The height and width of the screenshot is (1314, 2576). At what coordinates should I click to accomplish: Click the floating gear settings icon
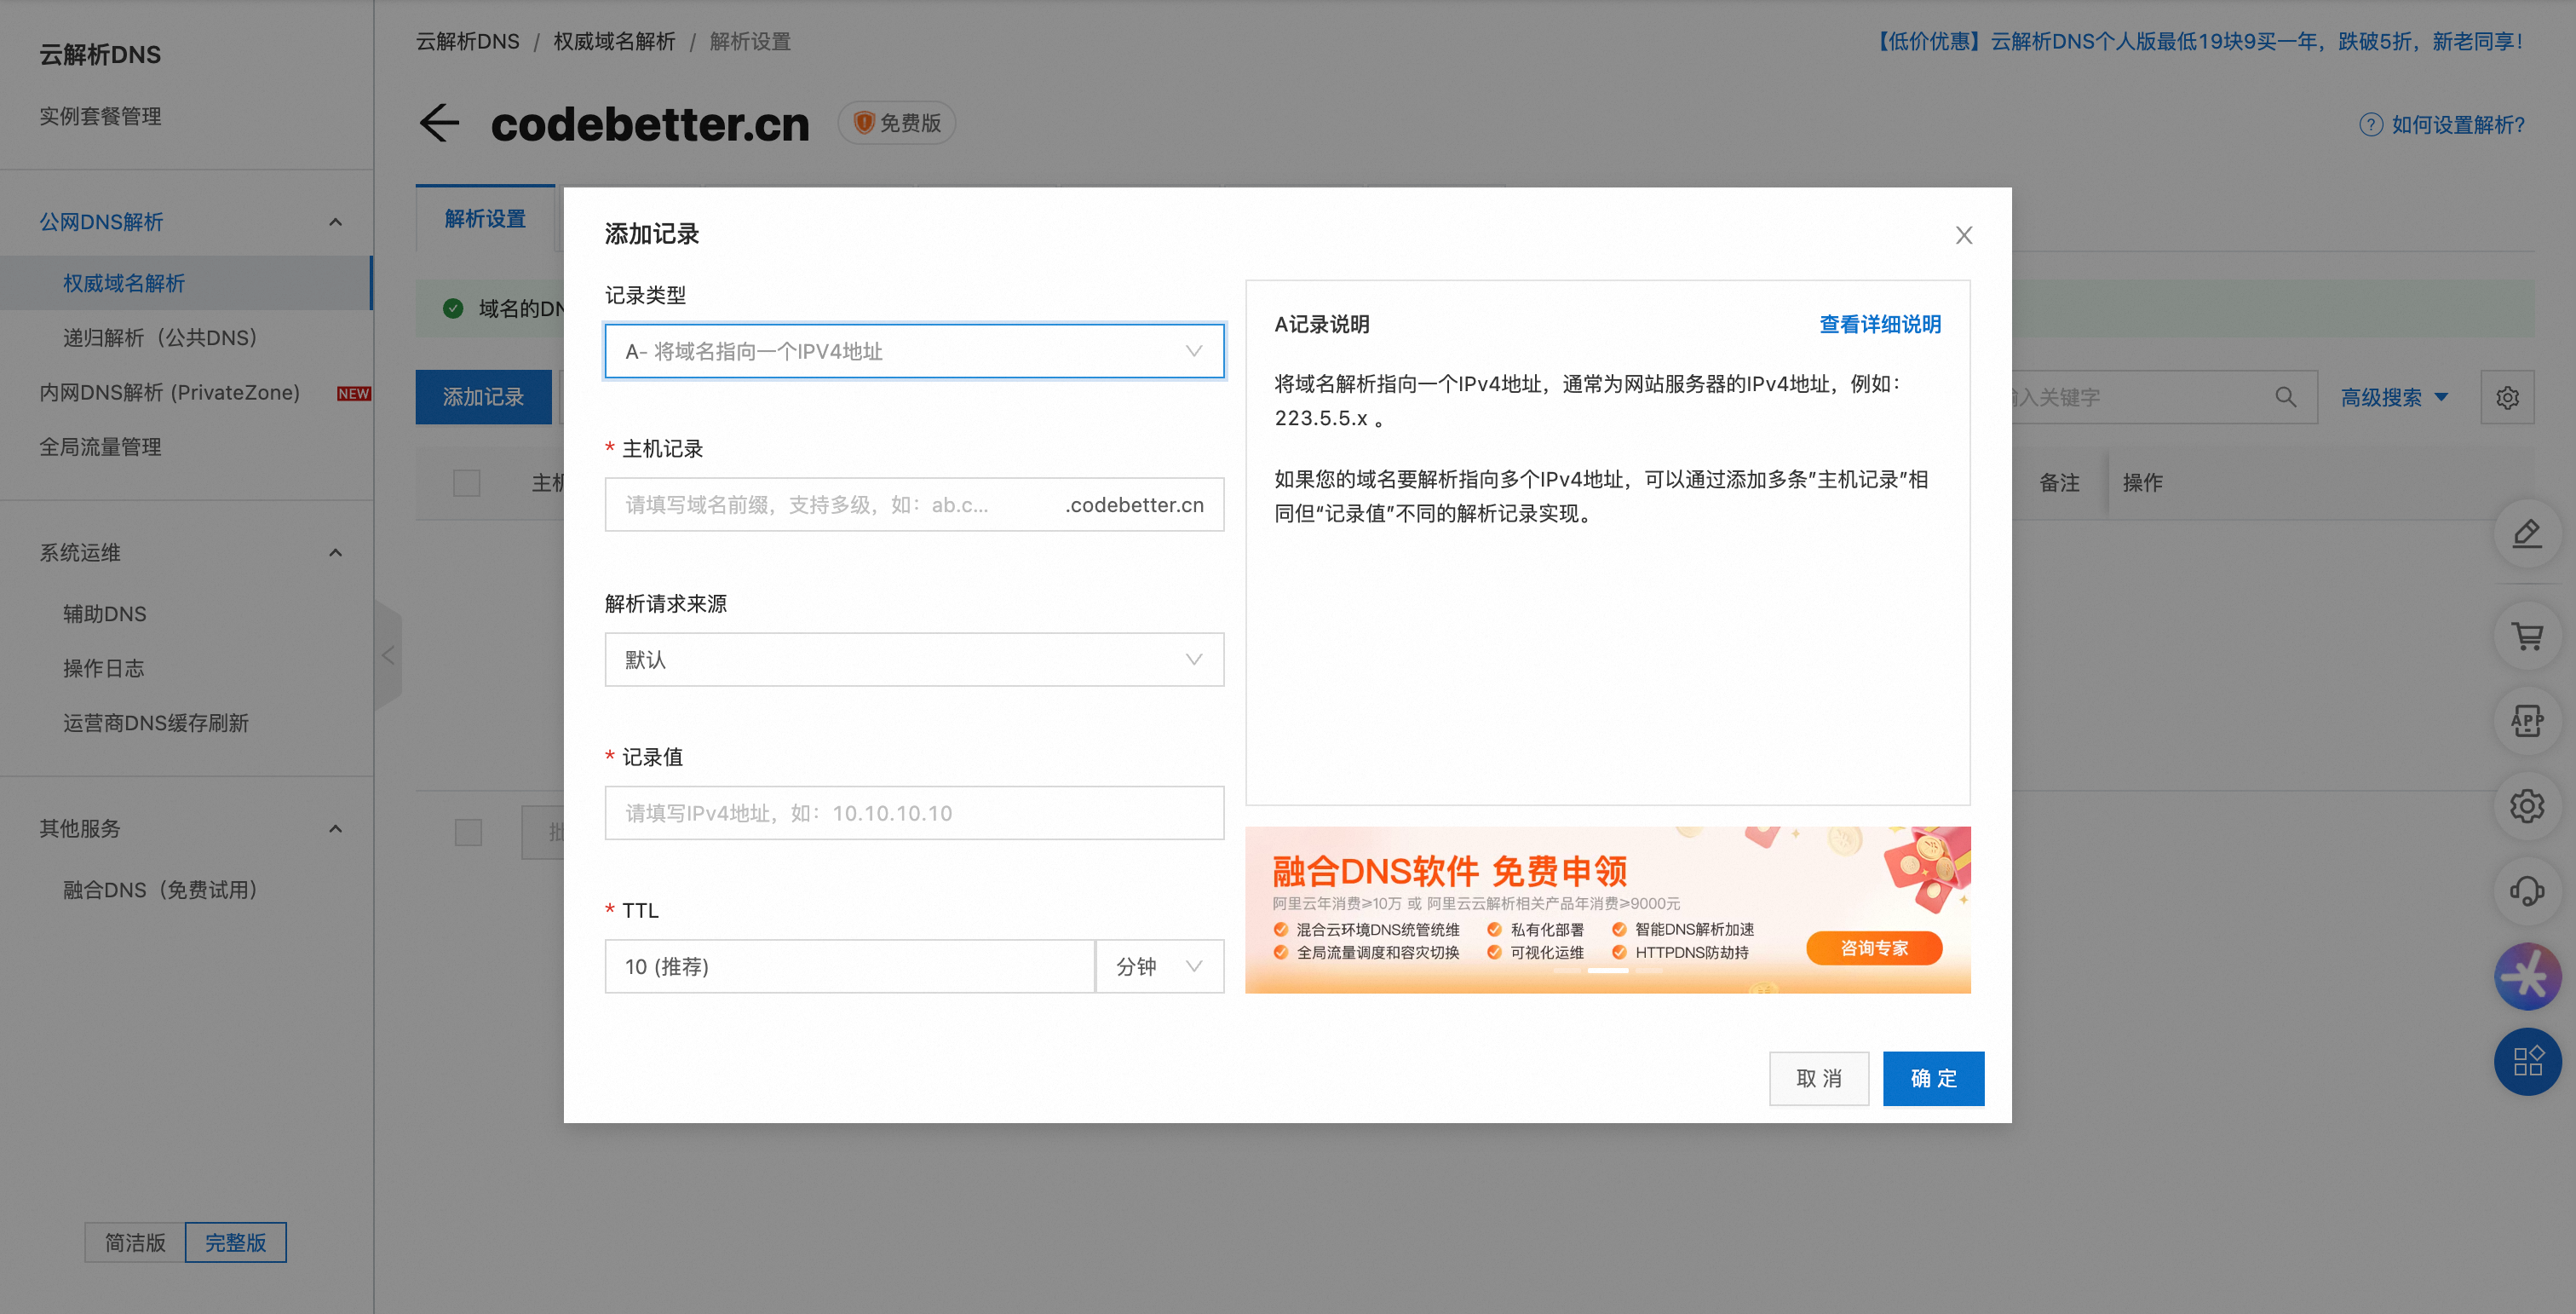pos(2526,805)
